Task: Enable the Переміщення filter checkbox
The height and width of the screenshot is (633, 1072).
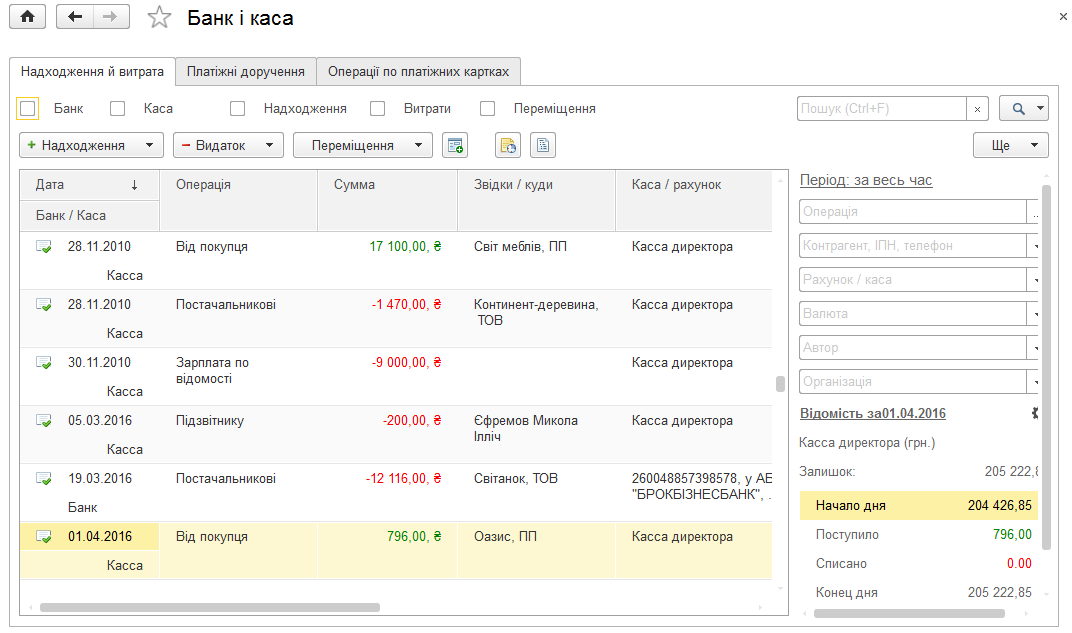Action: (x=487, y=109)
